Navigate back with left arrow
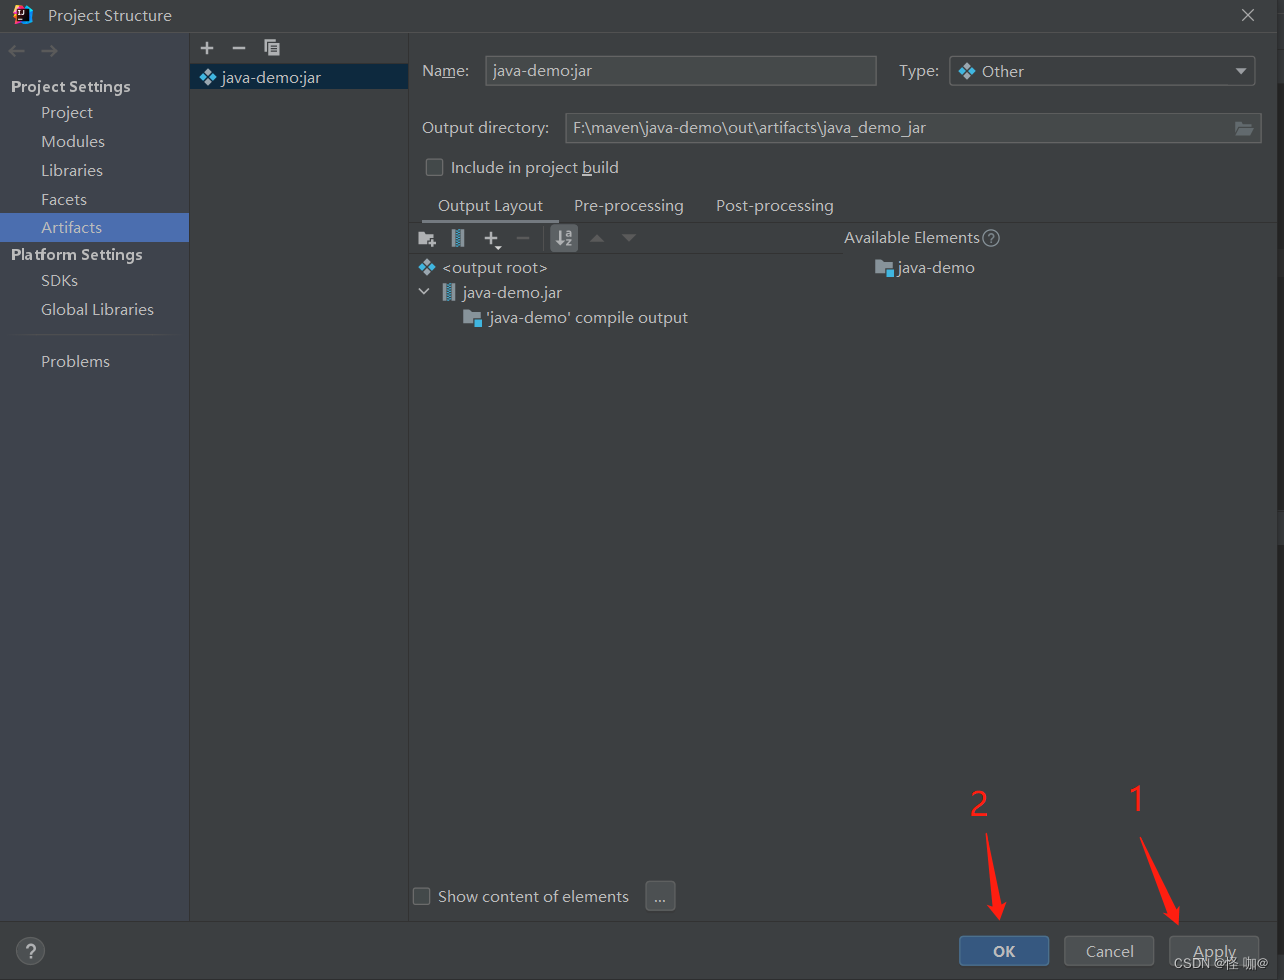This screenshot has height=980, width=1284. (x=17, y=50)
